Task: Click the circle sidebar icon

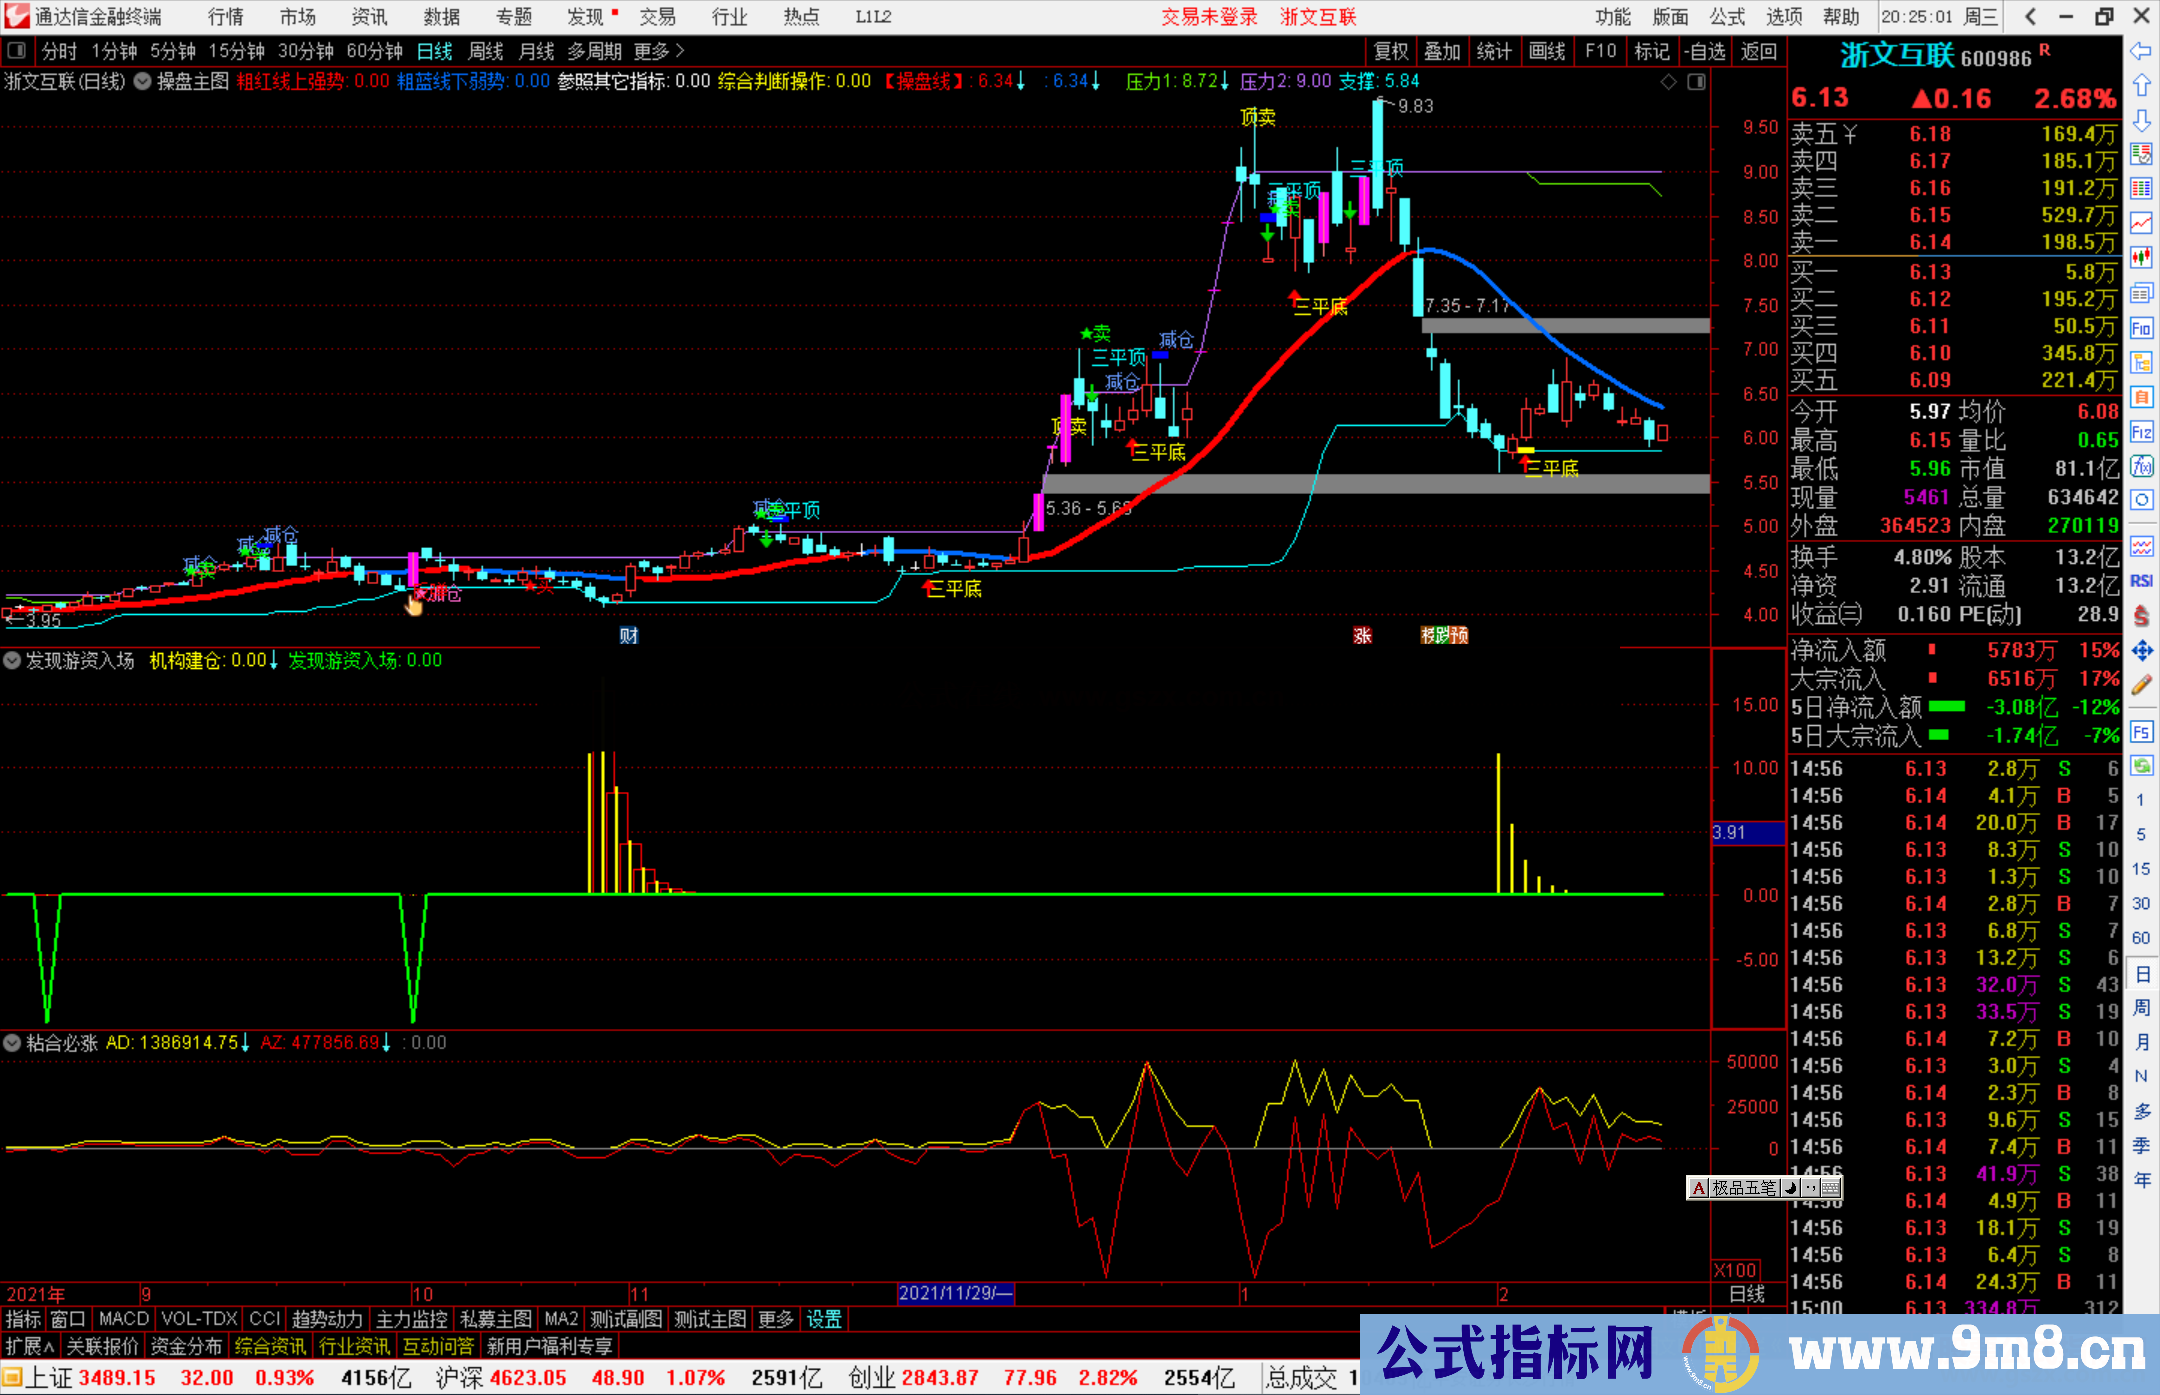Action: (2141, 500)
